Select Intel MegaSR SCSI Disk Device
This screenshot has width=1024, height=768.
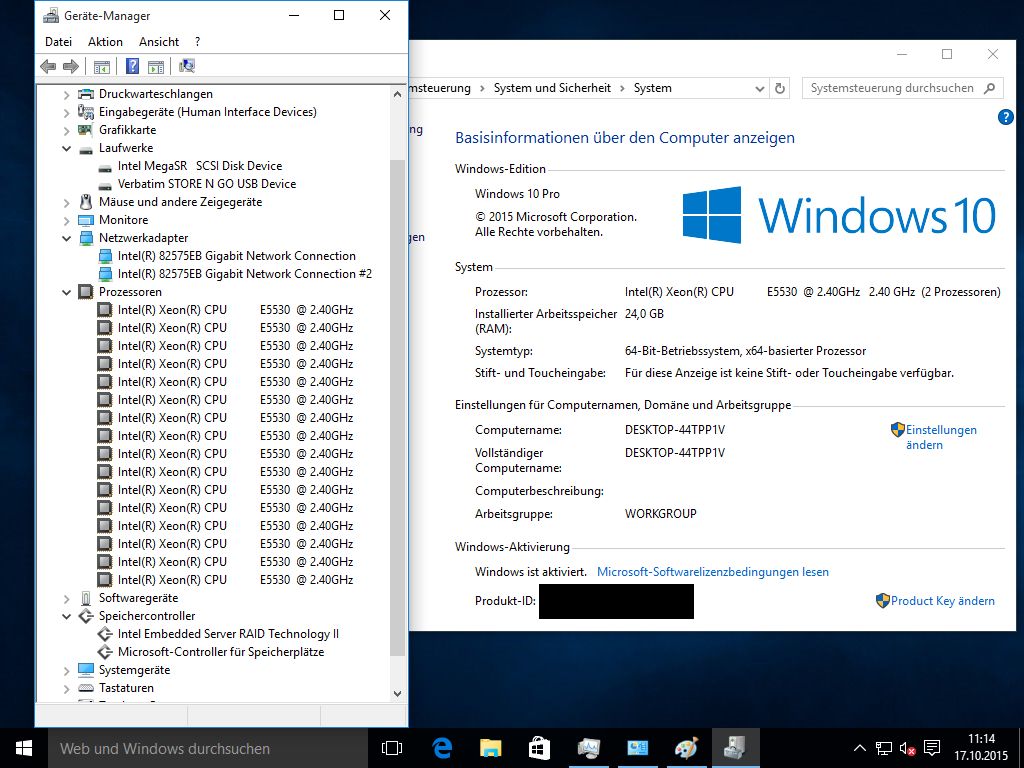coord(200,166)
